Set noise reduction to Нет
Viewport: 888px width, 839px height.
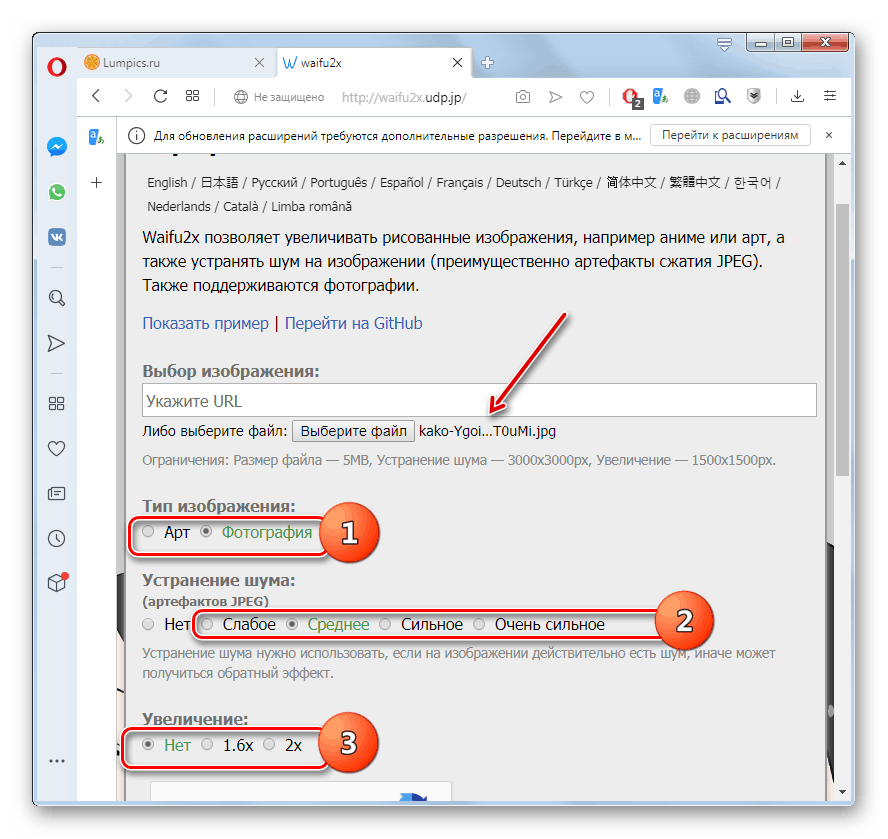pos(148,624)
